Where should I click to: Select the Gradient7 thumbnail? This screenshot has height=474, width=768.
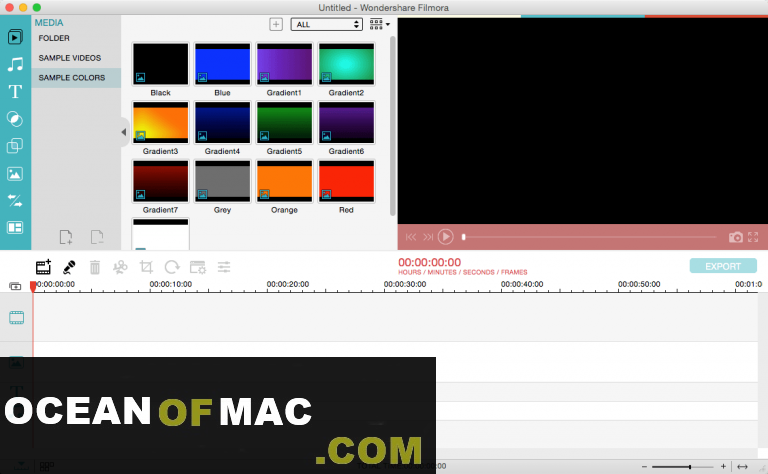tap(161, 181)
